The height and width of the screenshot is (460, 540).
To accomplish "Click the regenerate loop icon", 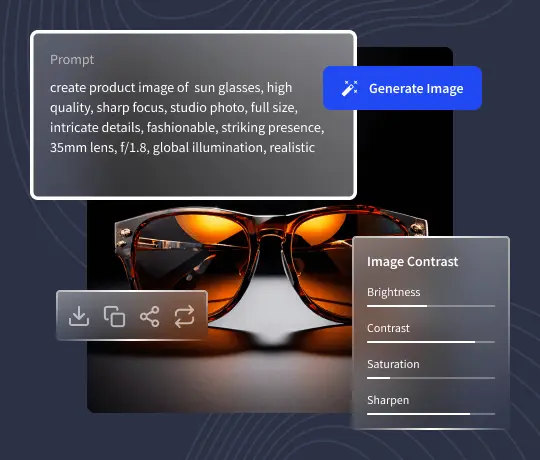I will click(185, 316).
